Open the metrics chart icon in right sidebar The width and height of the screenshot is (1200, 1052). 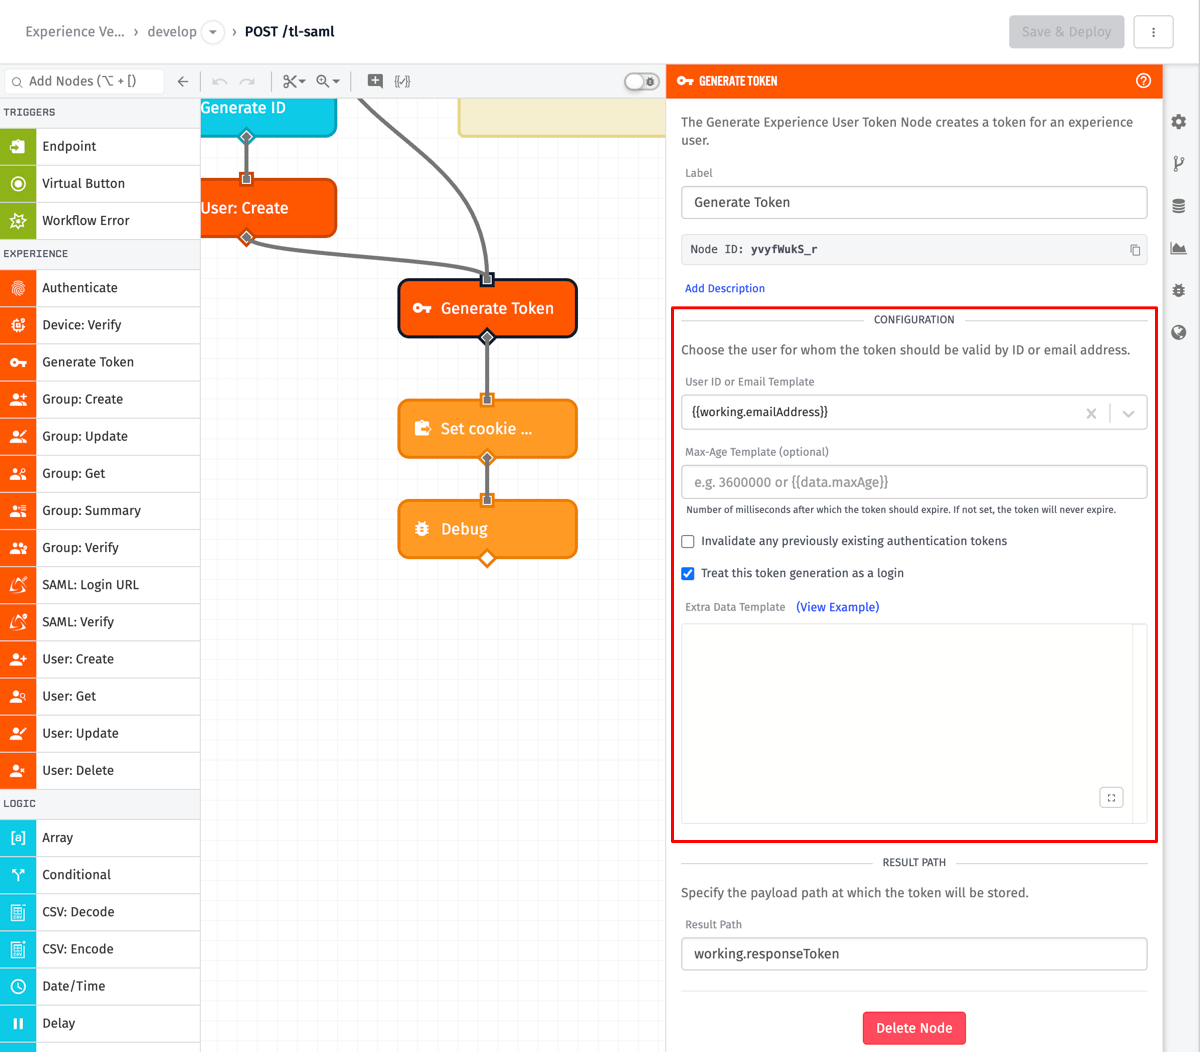1179,248
